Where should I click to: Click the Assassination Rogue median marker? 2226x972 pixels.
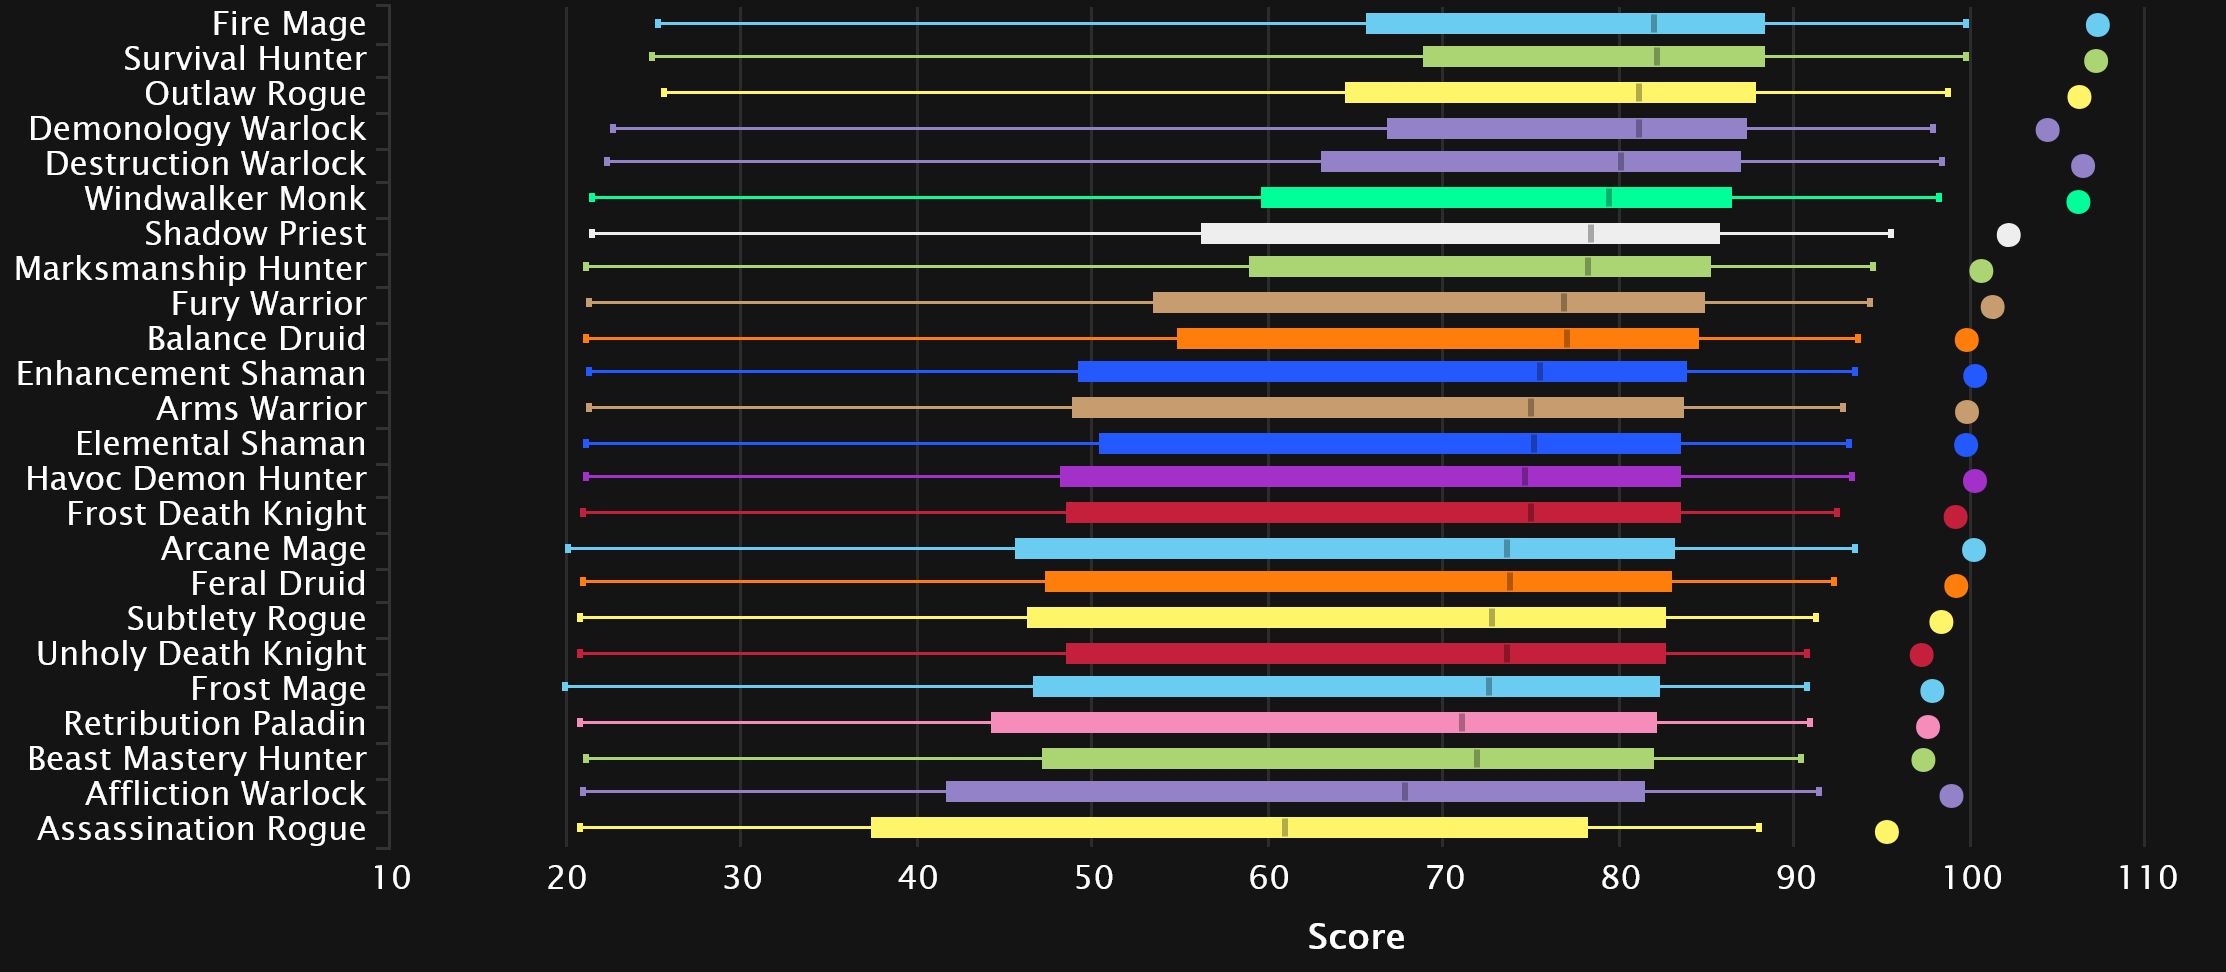click(1285, 828)
